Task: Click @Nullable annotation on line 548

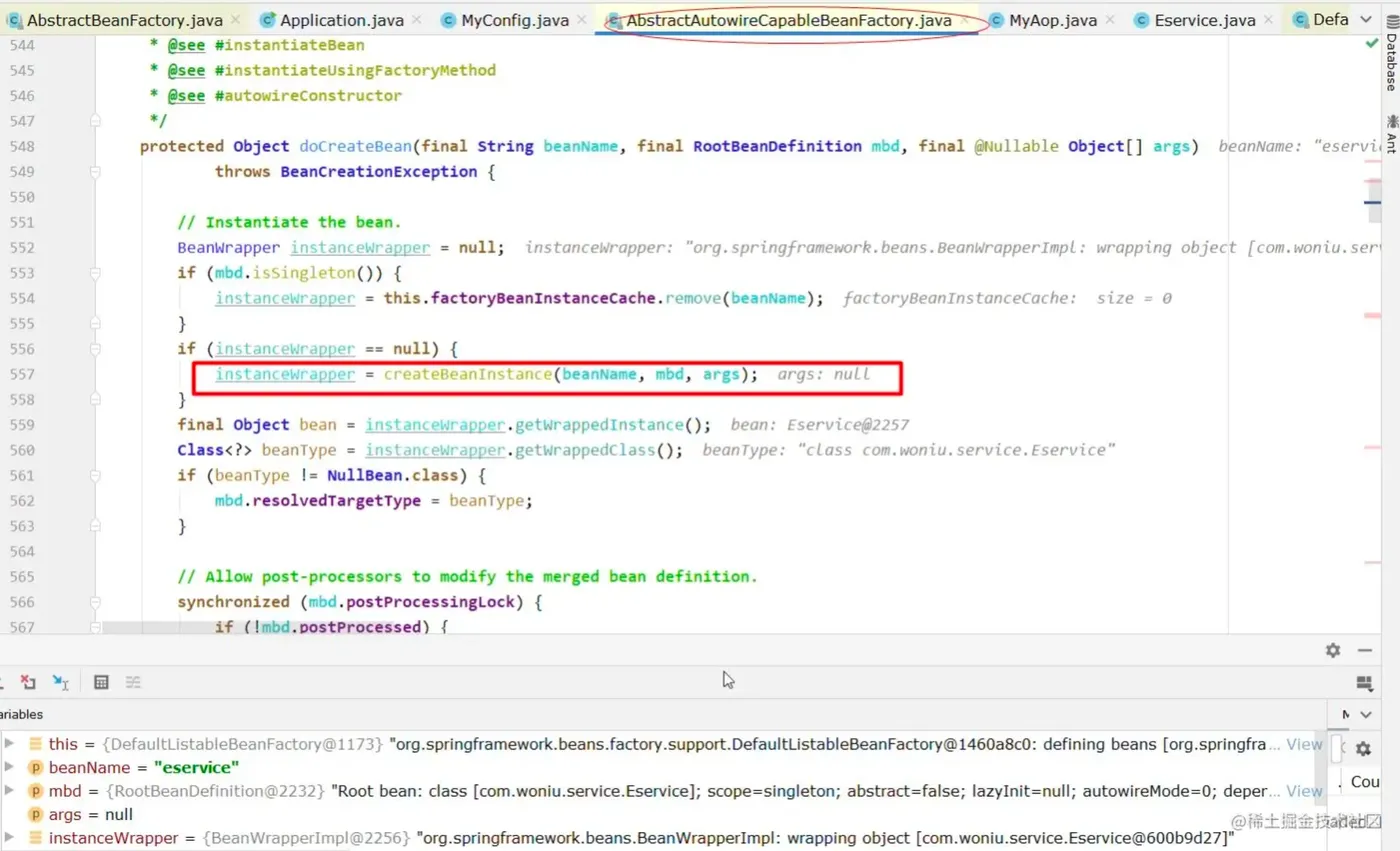Action: pyautogui.click(x=1016, y=146)
